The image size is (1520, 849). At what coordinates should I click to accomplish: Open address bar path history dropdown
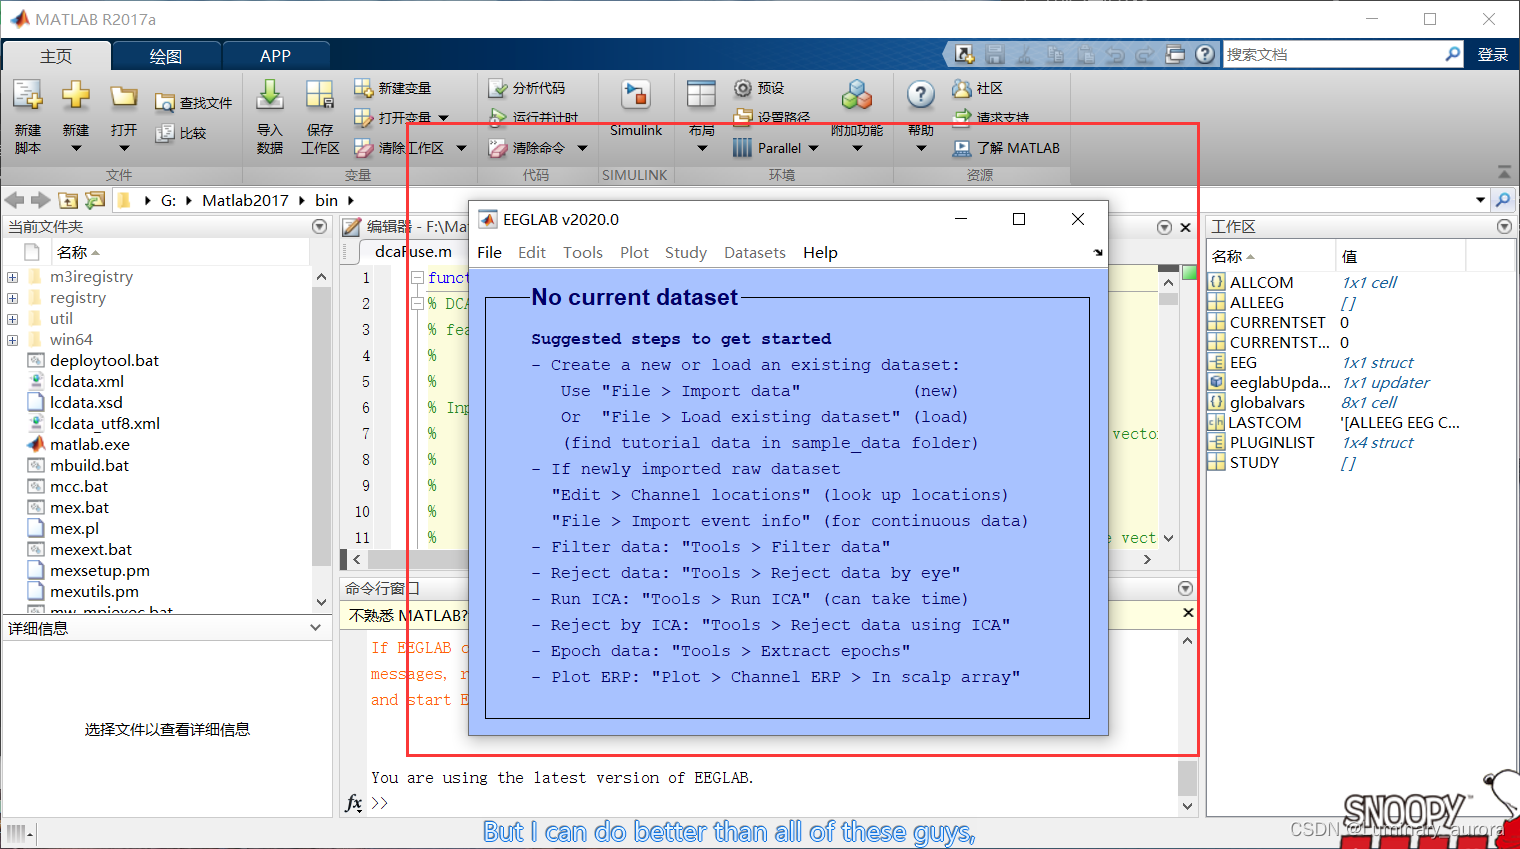[x=1480, y=200]
